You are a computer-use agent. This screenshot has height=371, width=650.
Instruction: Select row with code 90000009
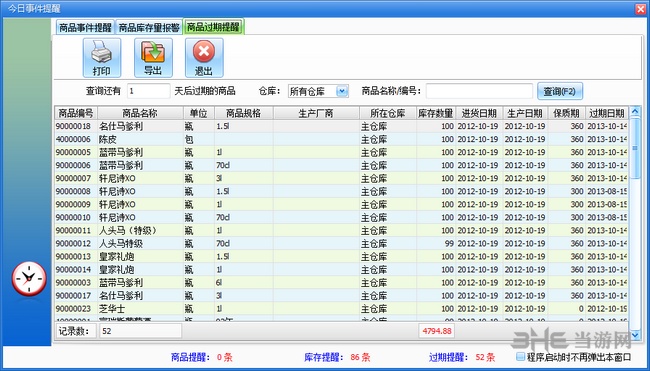(x=342, y=204)
